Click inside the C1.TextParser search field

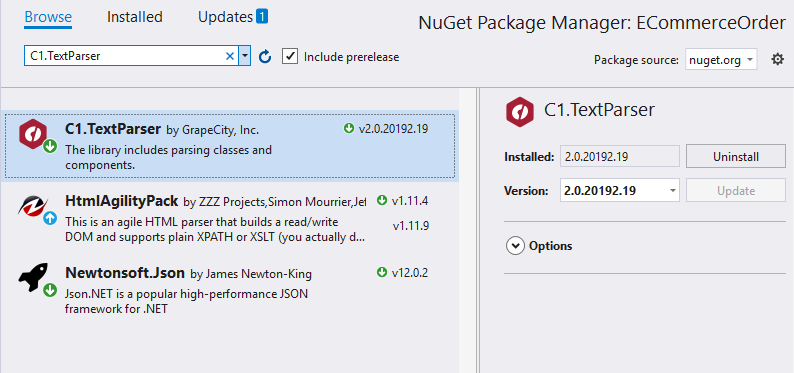[x=124, y=56]
